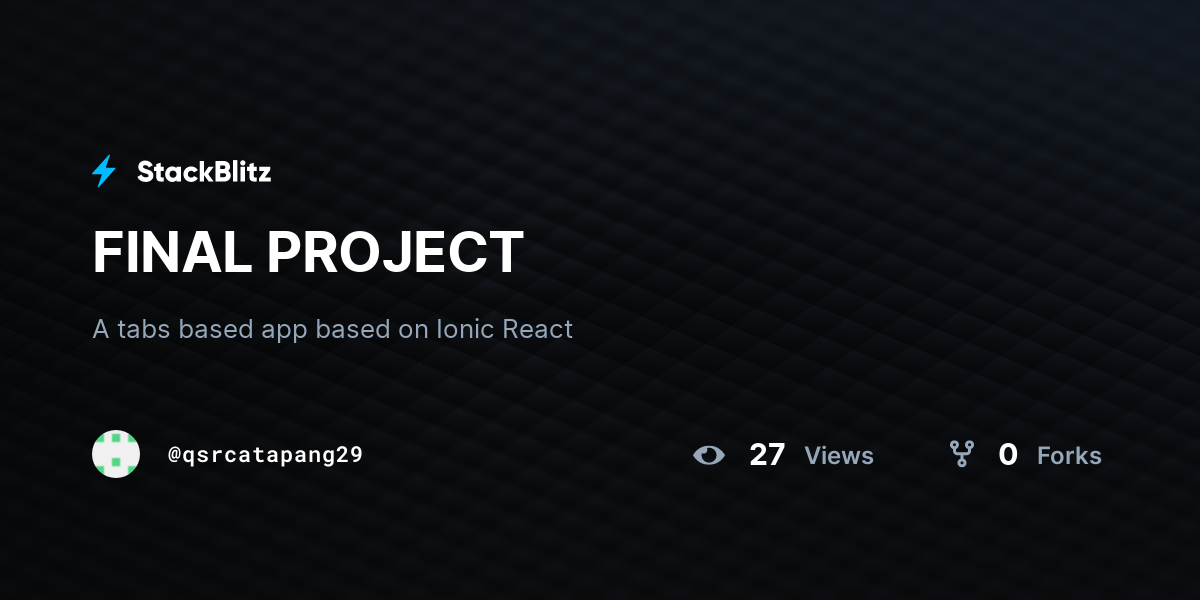1200x600 pixels.
Task: Click the word 'React' in the description
Action: click(537, 329)
